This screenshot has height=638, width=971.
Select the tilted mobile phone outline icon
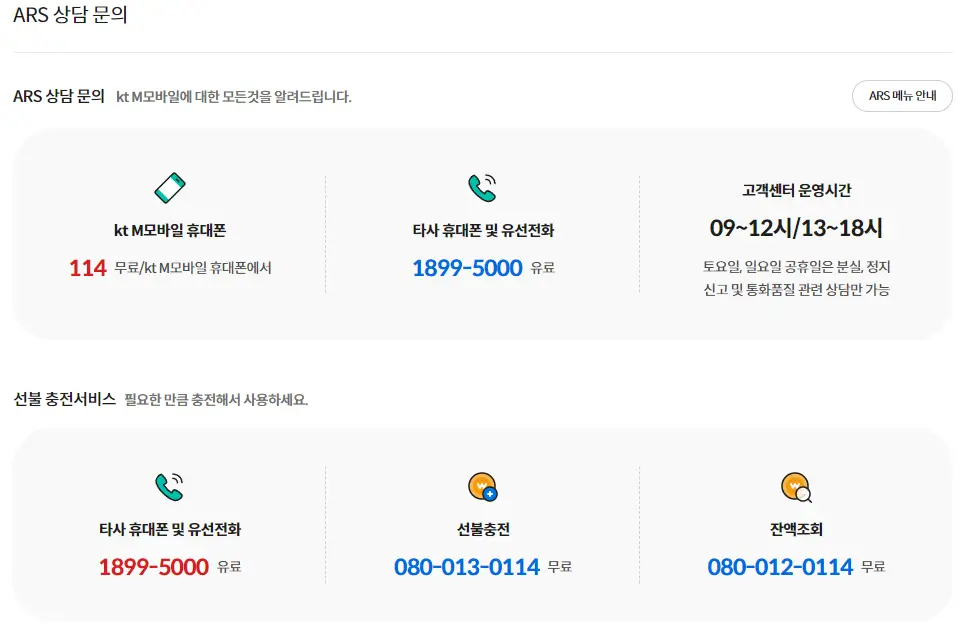(x=168, y=186)
